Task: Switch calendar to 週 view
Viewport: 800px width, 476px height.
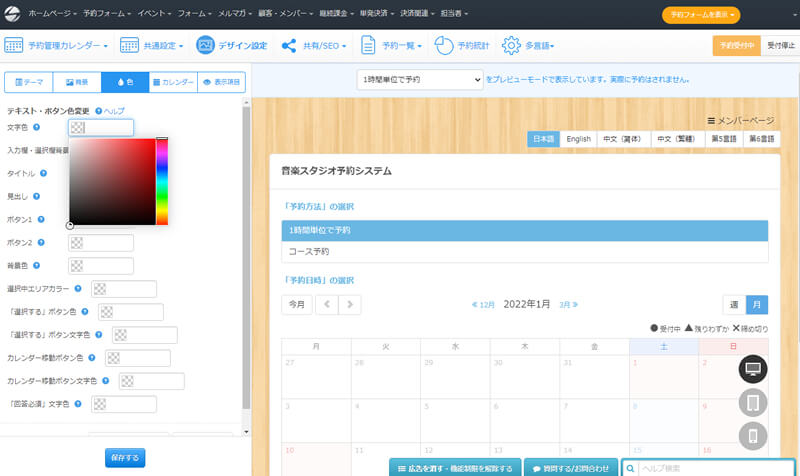Action: [x=733, y=304]
